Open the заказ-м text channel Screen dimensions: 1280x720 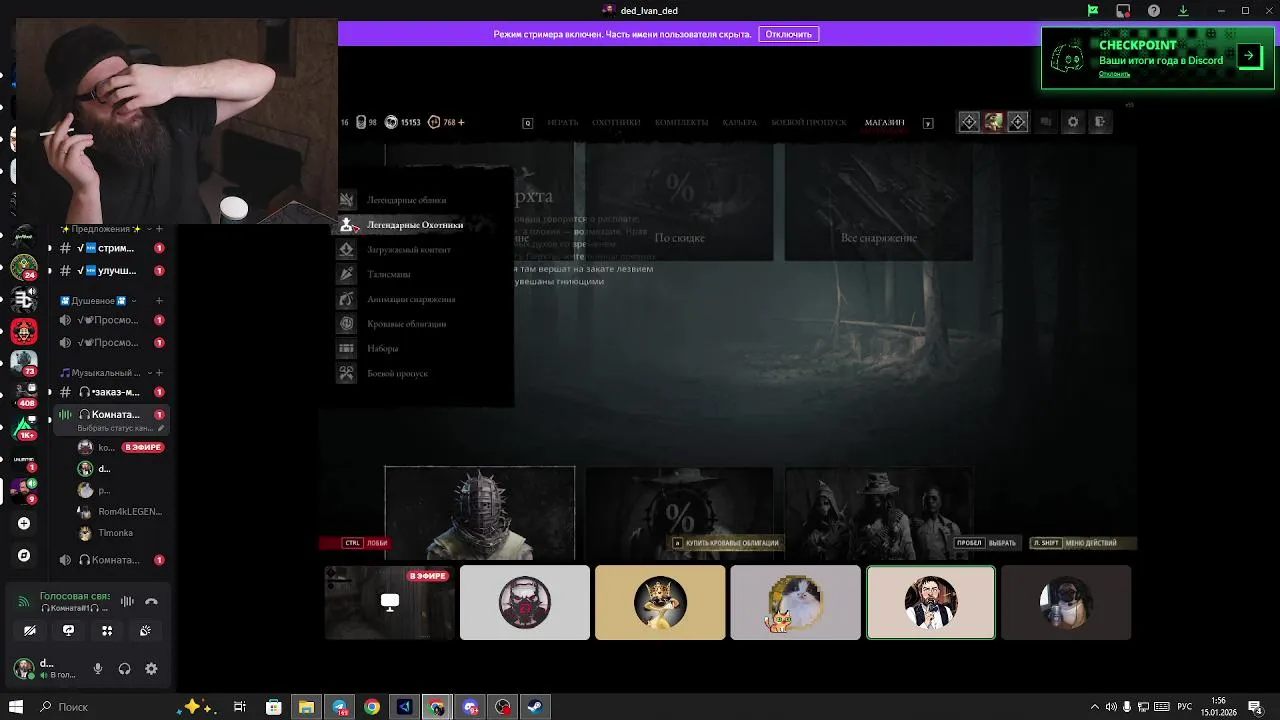point(108,392)
